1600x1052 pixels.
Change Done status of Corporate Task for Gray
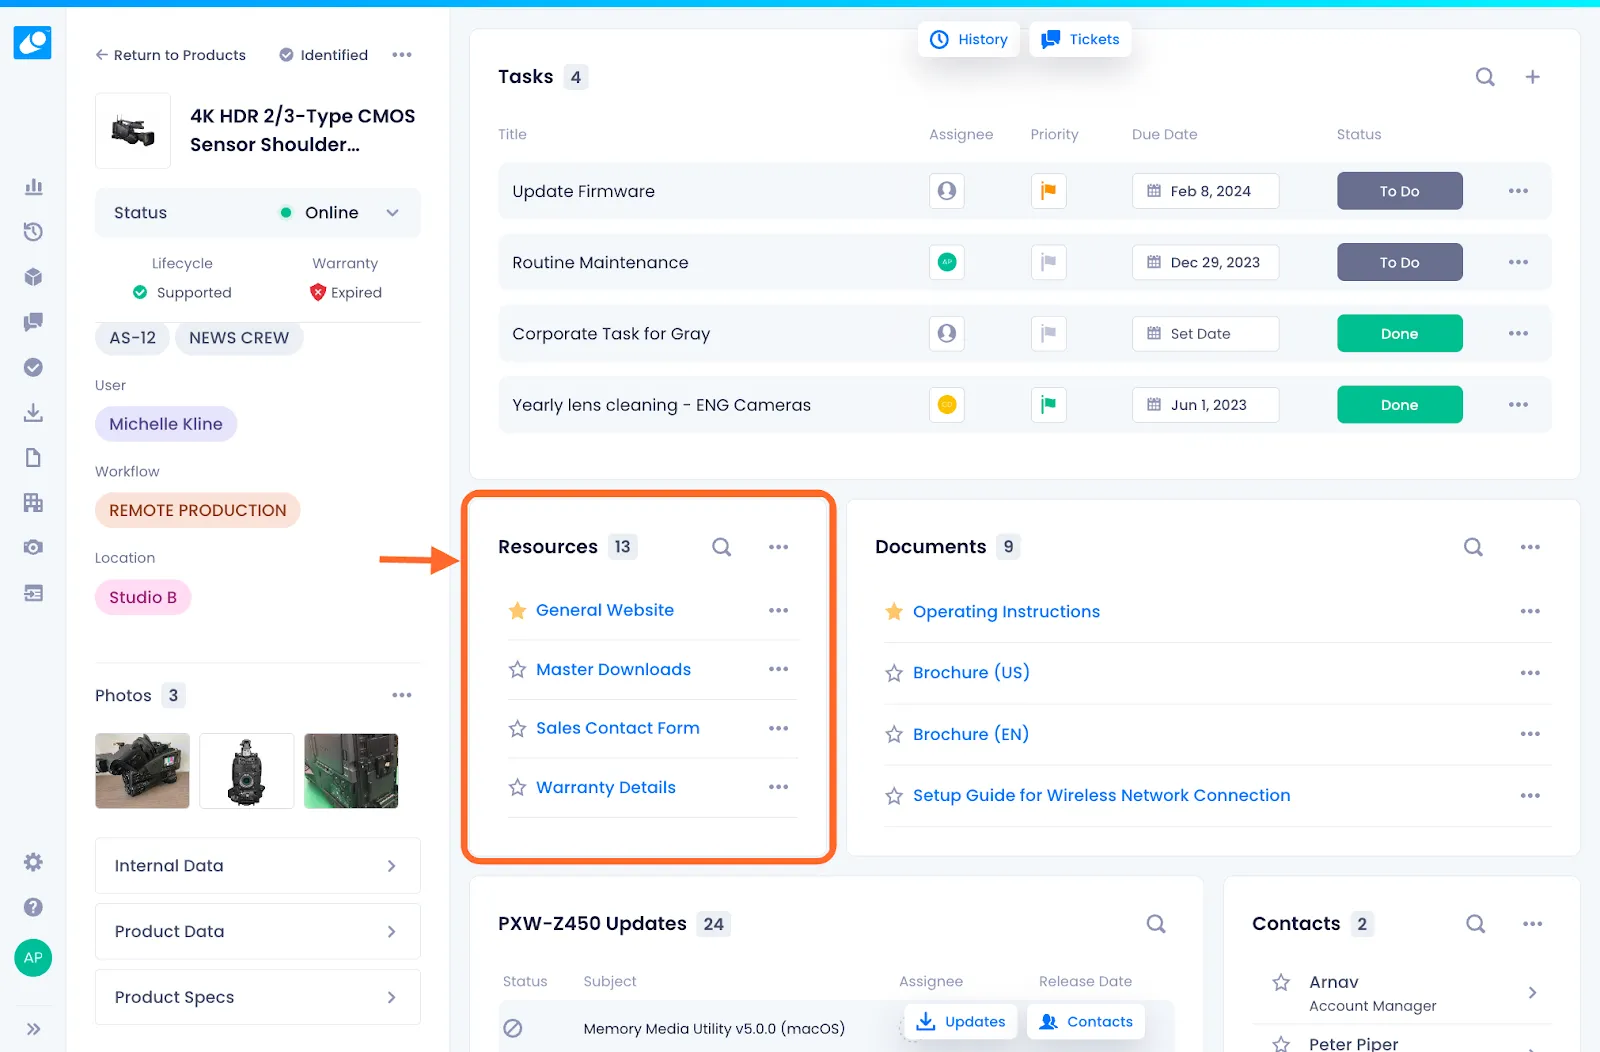(x=1399, y=333)
